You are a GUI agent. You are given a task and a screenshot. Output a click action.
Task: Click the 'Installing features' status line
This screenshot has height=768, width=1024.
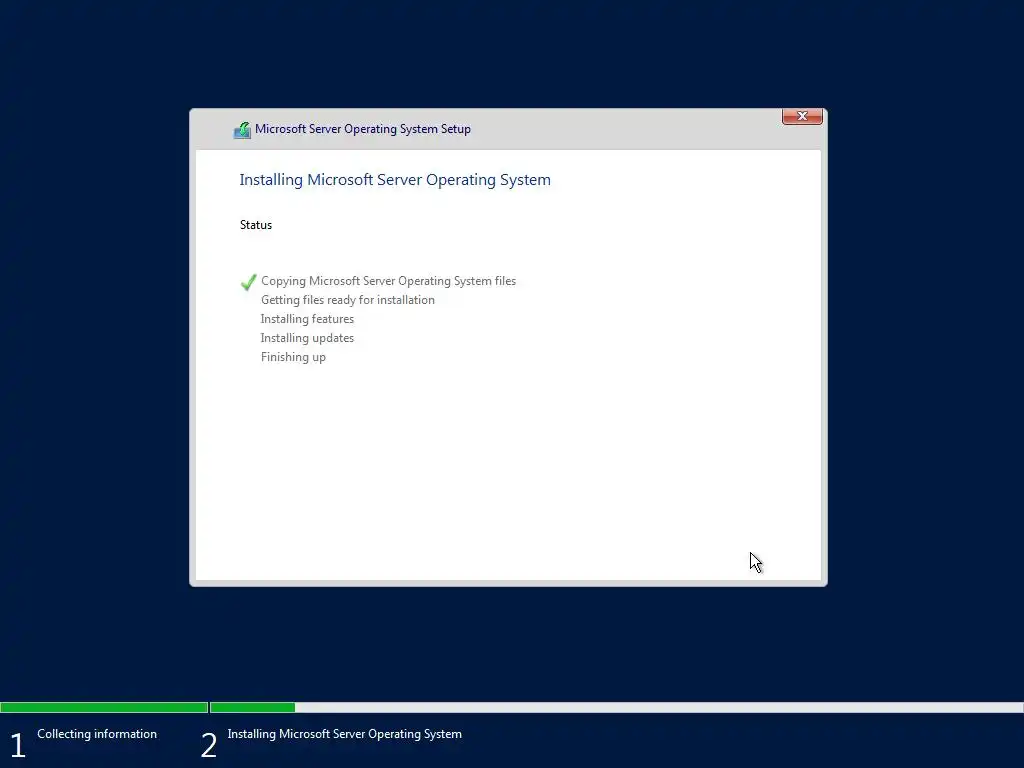(x=307, y=319)
